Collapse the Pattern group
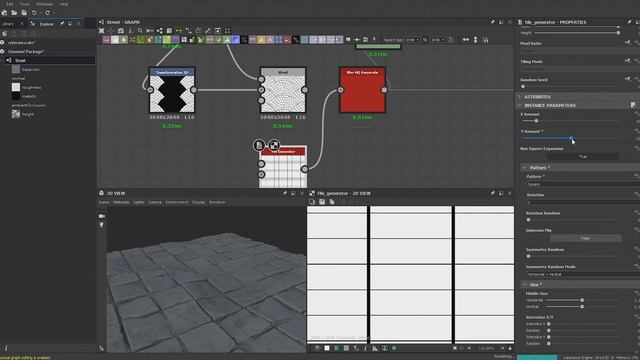 pyautogui.click(x=525, y=168)
